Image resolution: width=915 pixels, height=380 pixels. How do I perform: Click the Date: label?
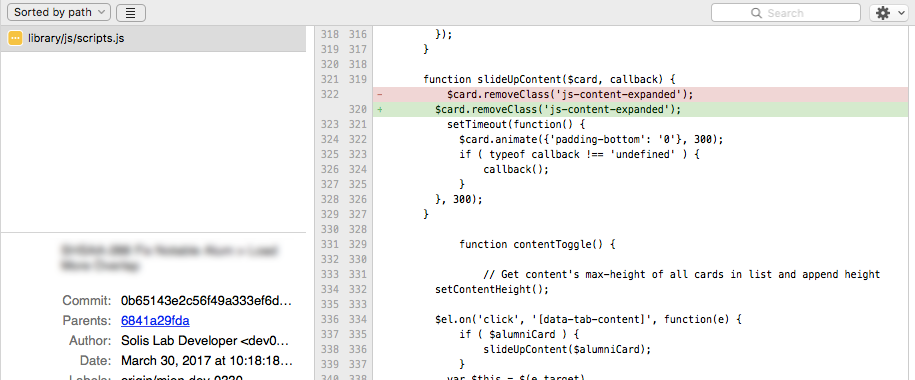pyautogui.click(x=96, y=360)
